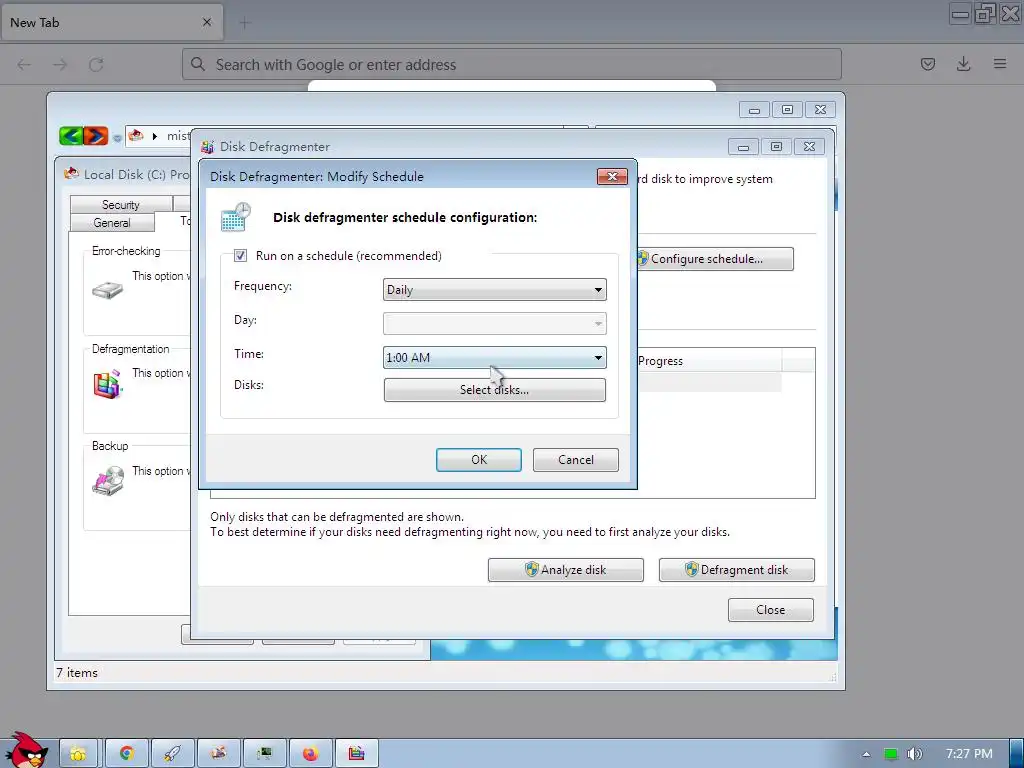The image size is (1024, 768).
Task: Uncheck Run on a schedule checkbox
Action: click(240, 255)
